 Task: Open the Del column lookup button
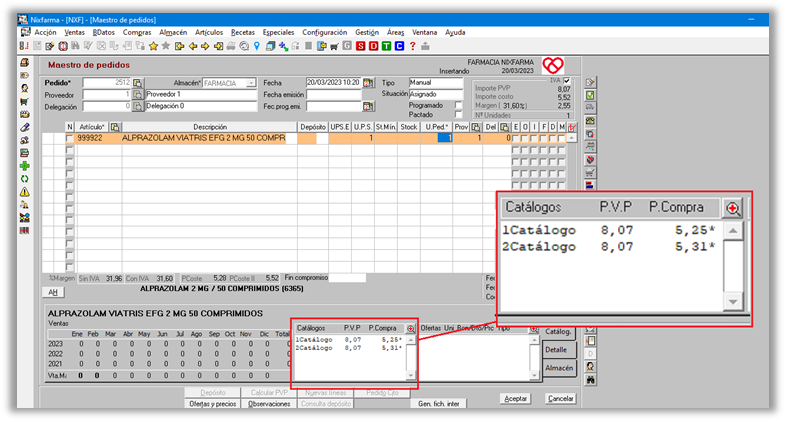pos(504,127)
